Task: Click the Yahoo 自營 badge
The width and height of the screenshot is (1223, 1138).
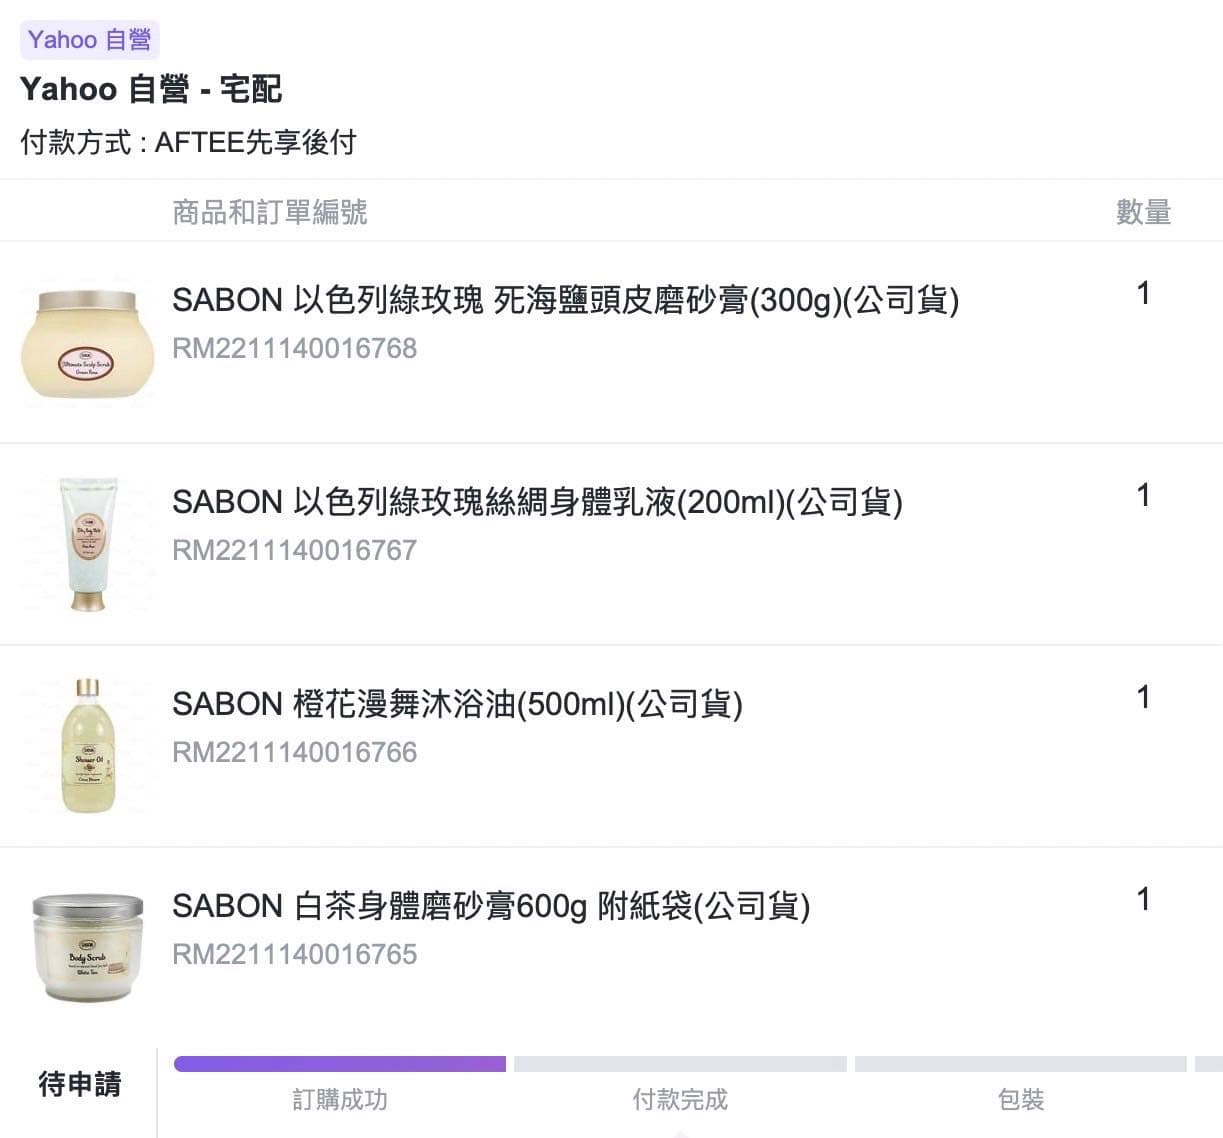Action: (89, 39)
